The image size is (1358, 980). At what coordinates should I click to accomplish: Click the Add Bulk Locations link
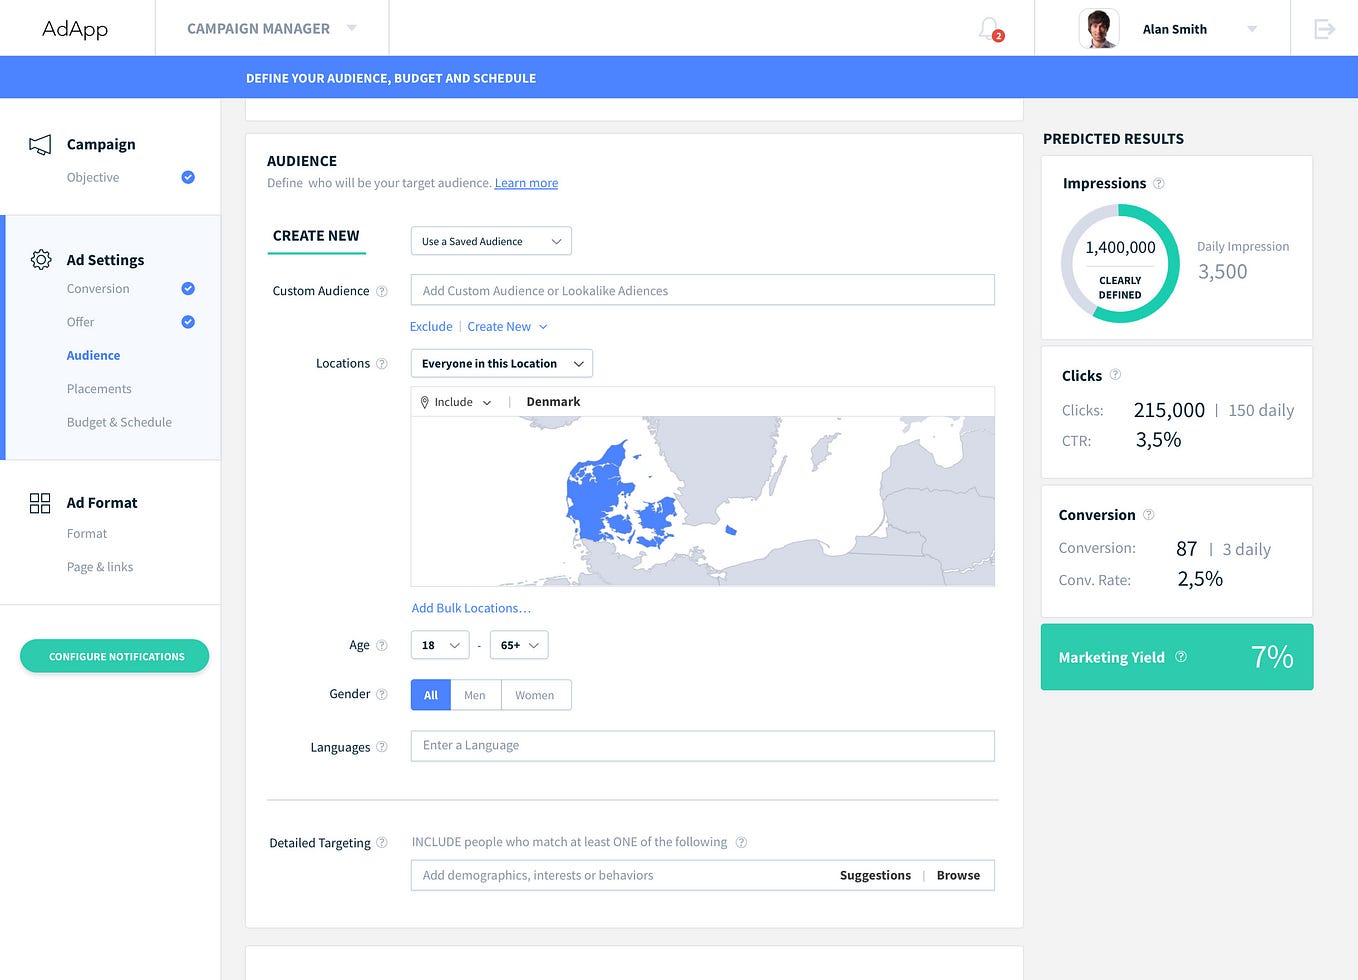pyautogui.click(x=470, y=608)
